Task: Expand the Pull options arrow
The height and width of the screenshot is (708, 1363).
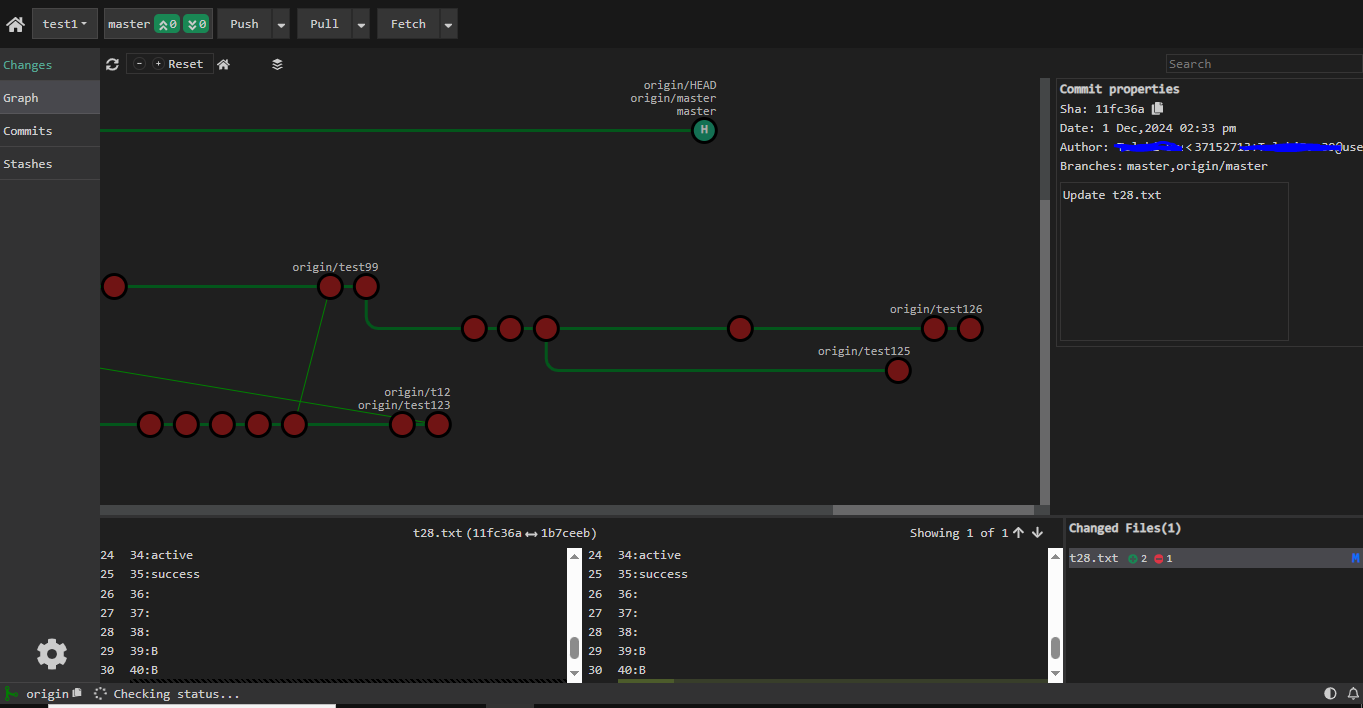Action: pos(361,24)
